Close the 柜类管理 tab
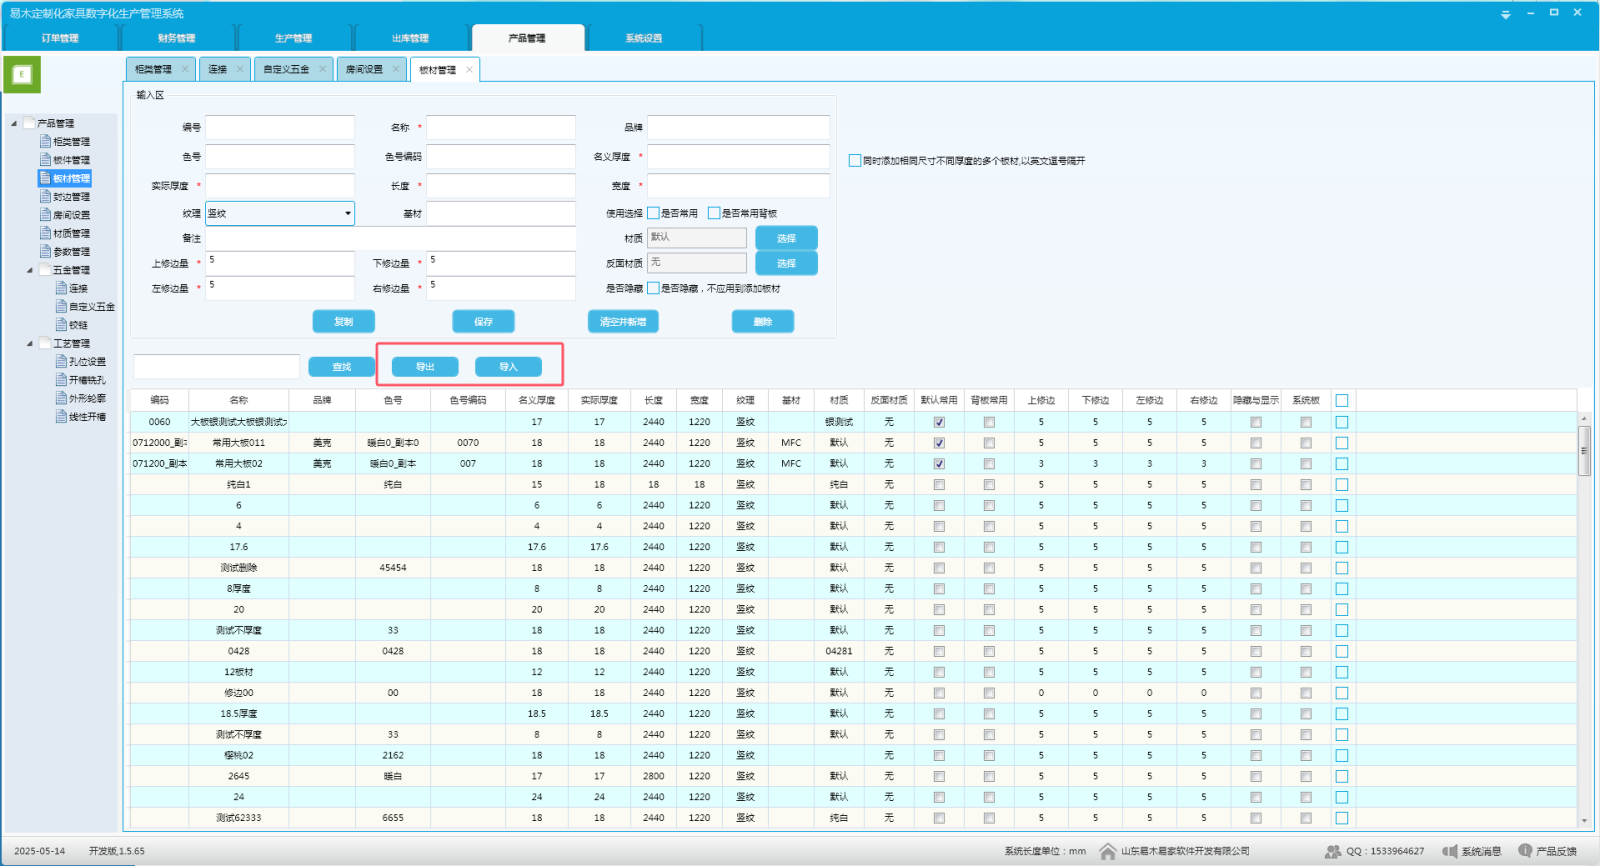 tap(185, 69)
